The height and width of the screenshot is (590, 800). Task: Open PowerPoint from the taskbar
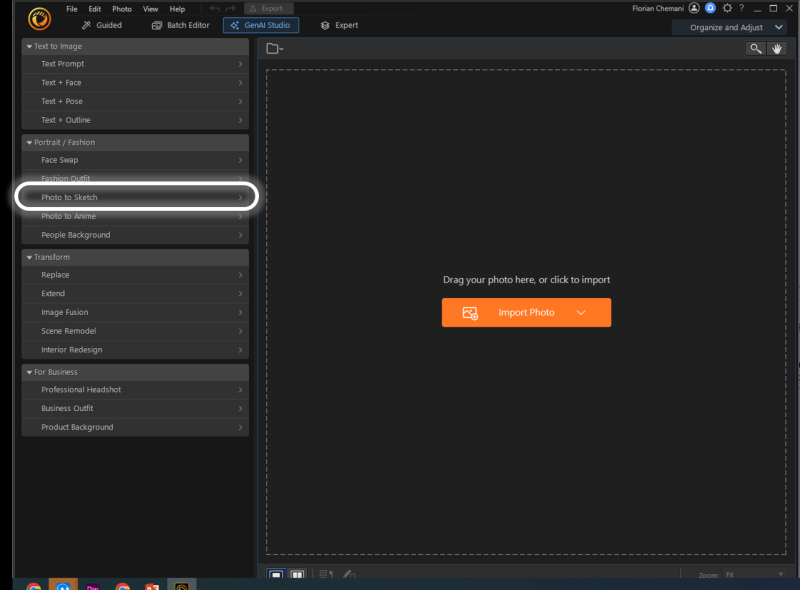click(152, 585)
